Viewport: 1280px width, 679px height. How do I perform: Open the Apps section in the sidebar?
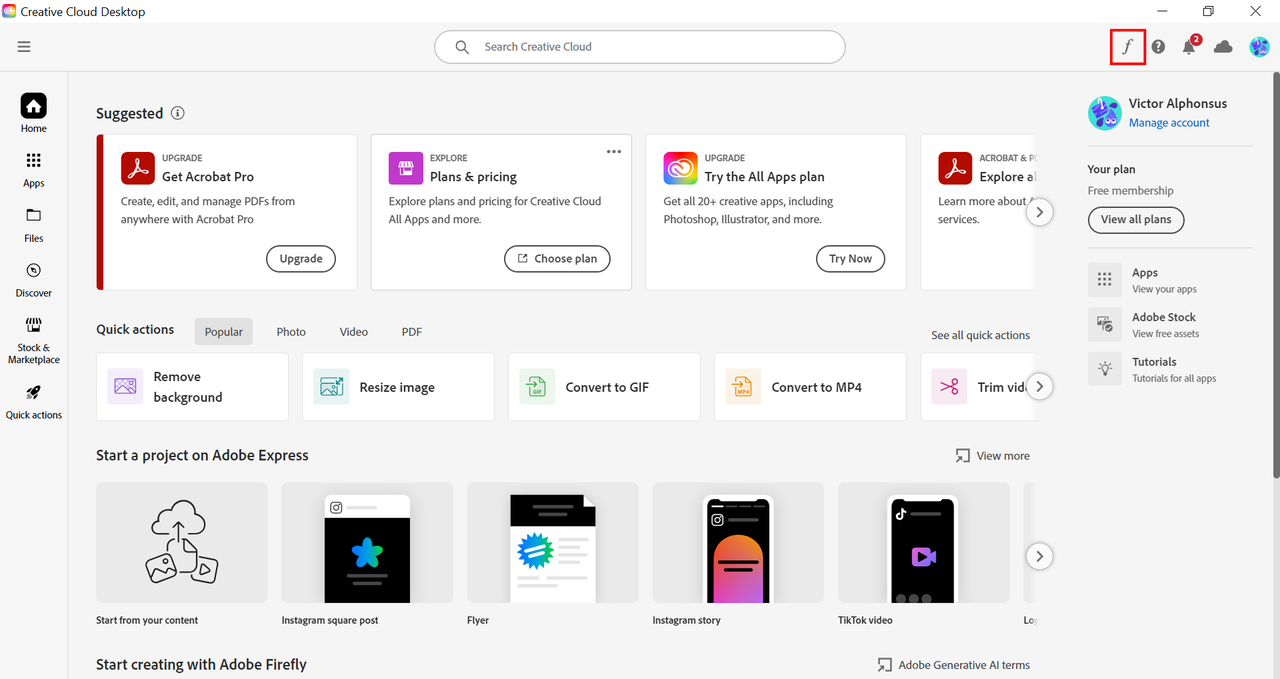(33, 170)
